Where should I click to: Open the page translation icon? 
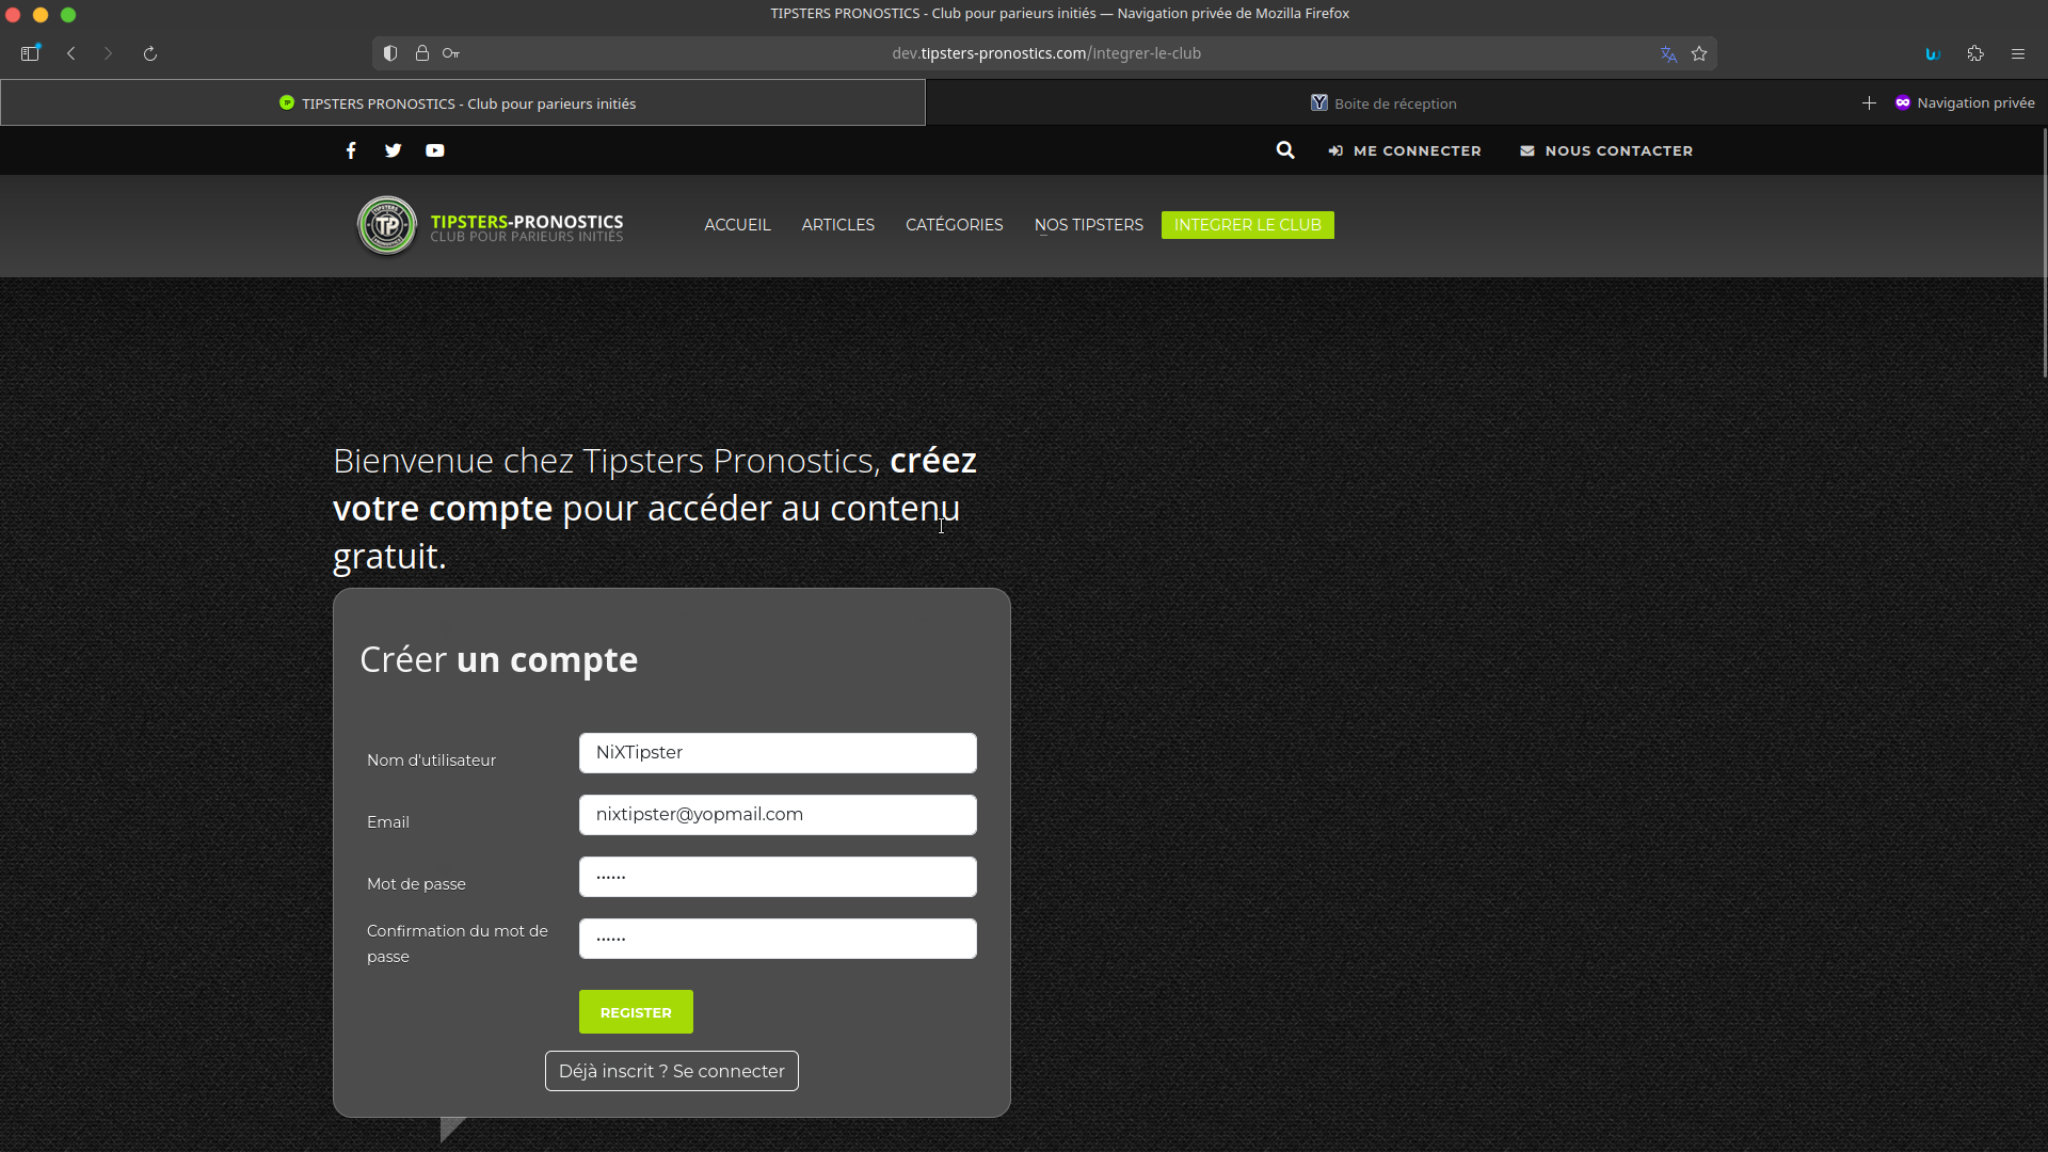[x=1668, y=53]
